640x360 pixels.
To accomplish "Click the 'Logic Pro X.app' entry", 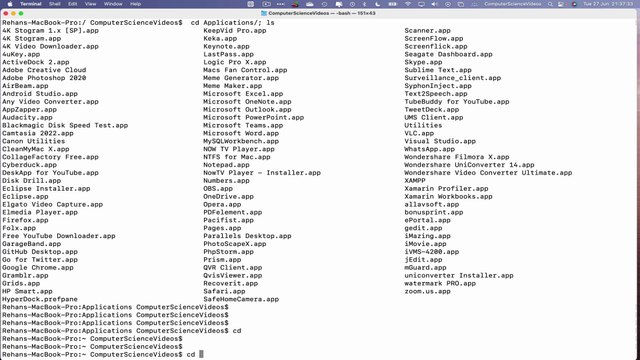I will coord(235,62).
